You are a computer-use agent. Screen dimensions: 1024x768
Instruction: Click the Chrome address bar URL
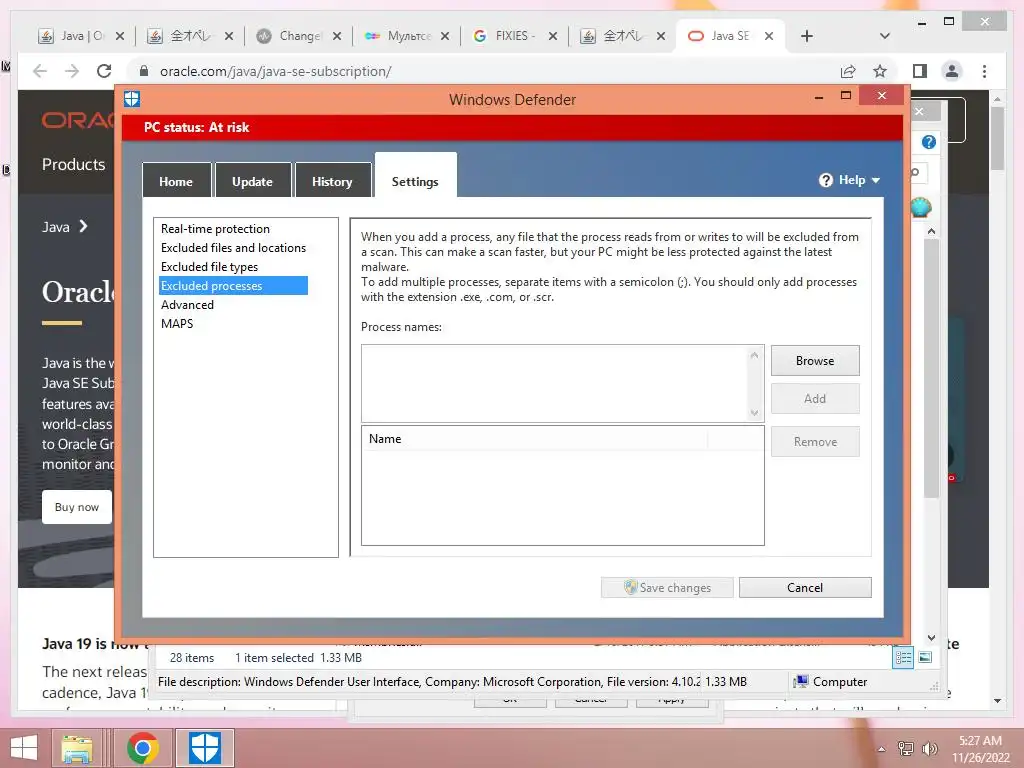point(276,71)
